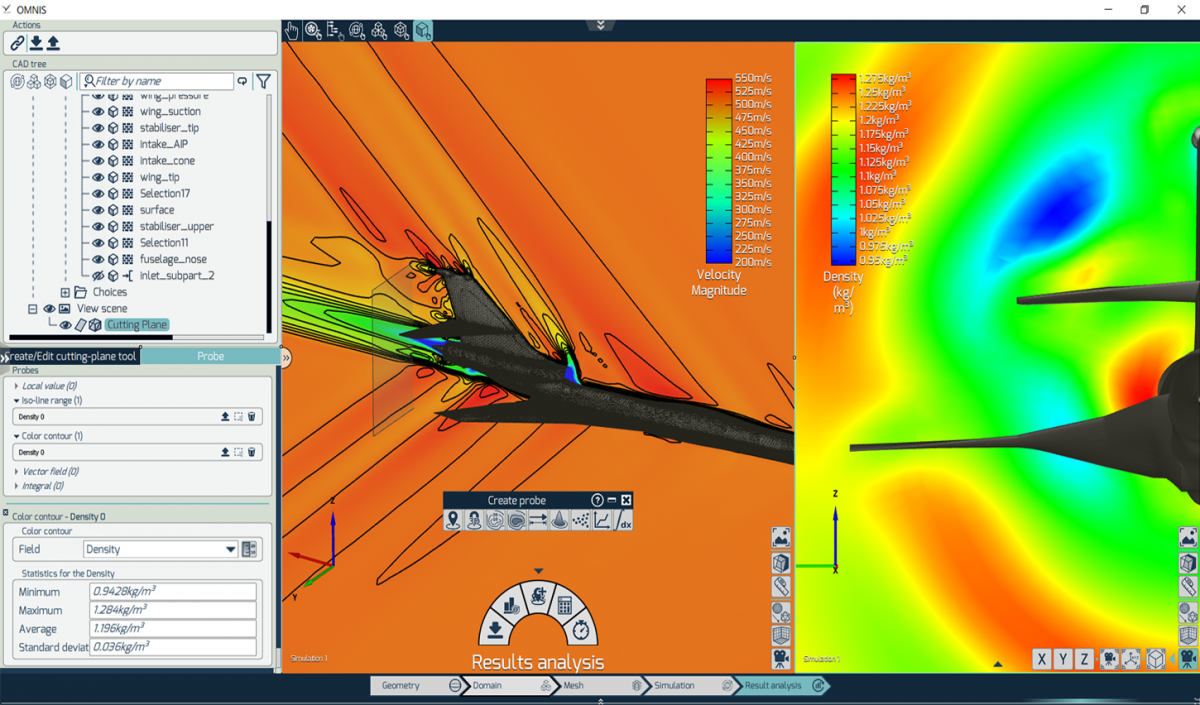The image size is (1200, 705).
Task: Toggle visibility of wing_suction
Action: [x=98, y=112]
